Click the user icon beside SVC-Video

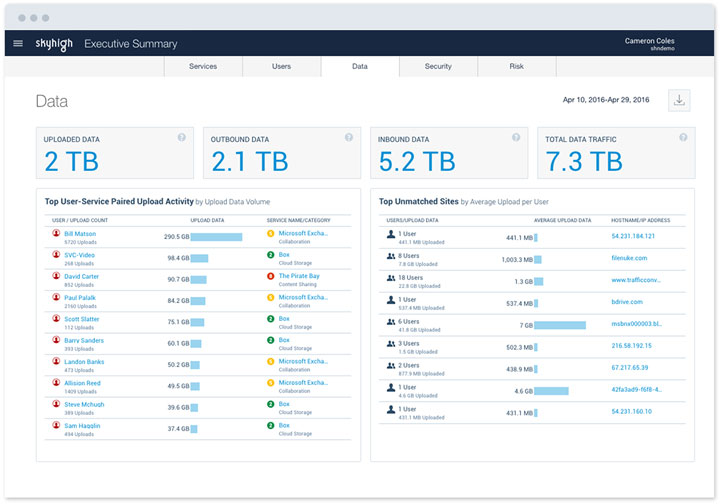(x=56, y=254)
